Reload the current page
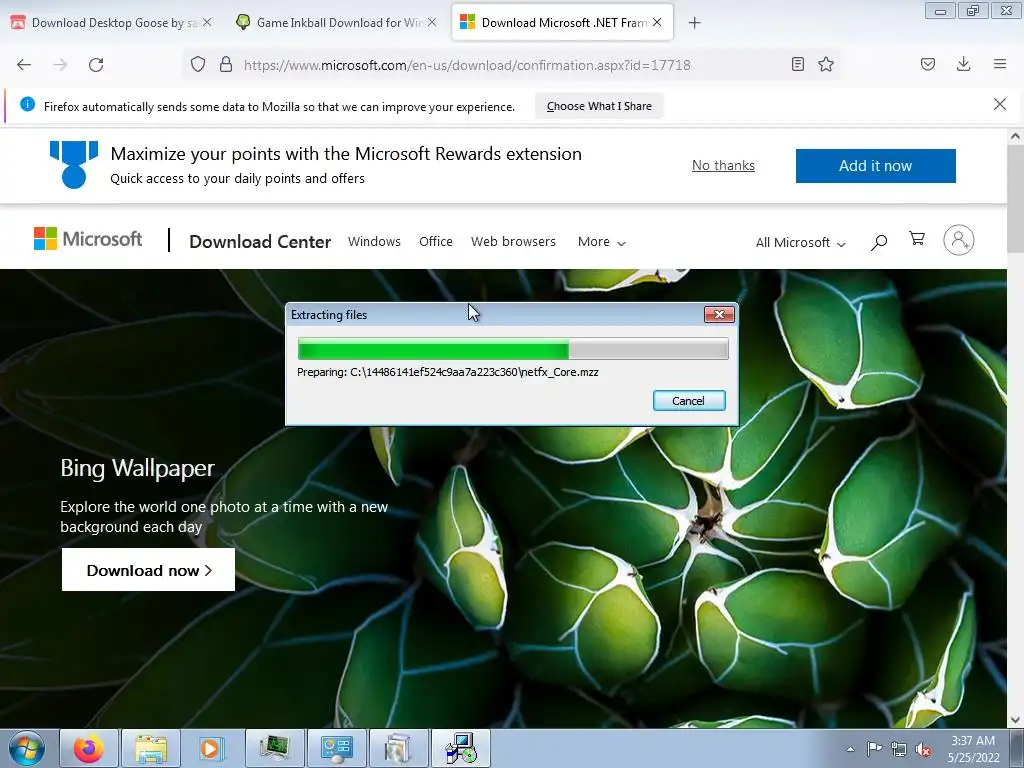This screenshot has height=768, width=1024. (96, 65)
